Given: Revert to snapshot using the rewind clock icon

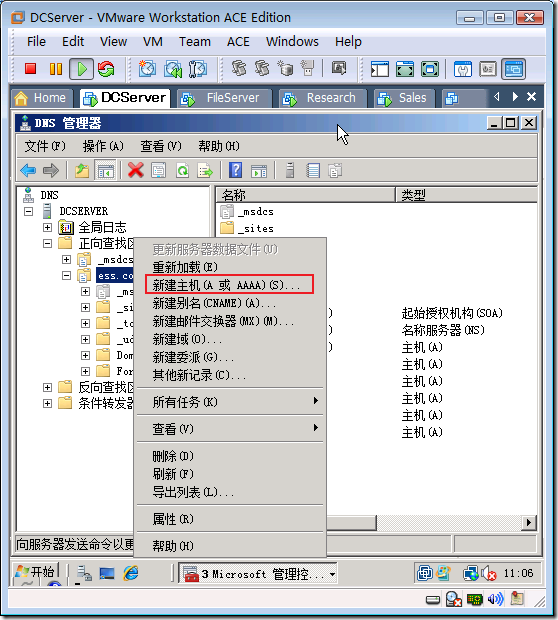Looking at the screenshot, I should point(173,69).
